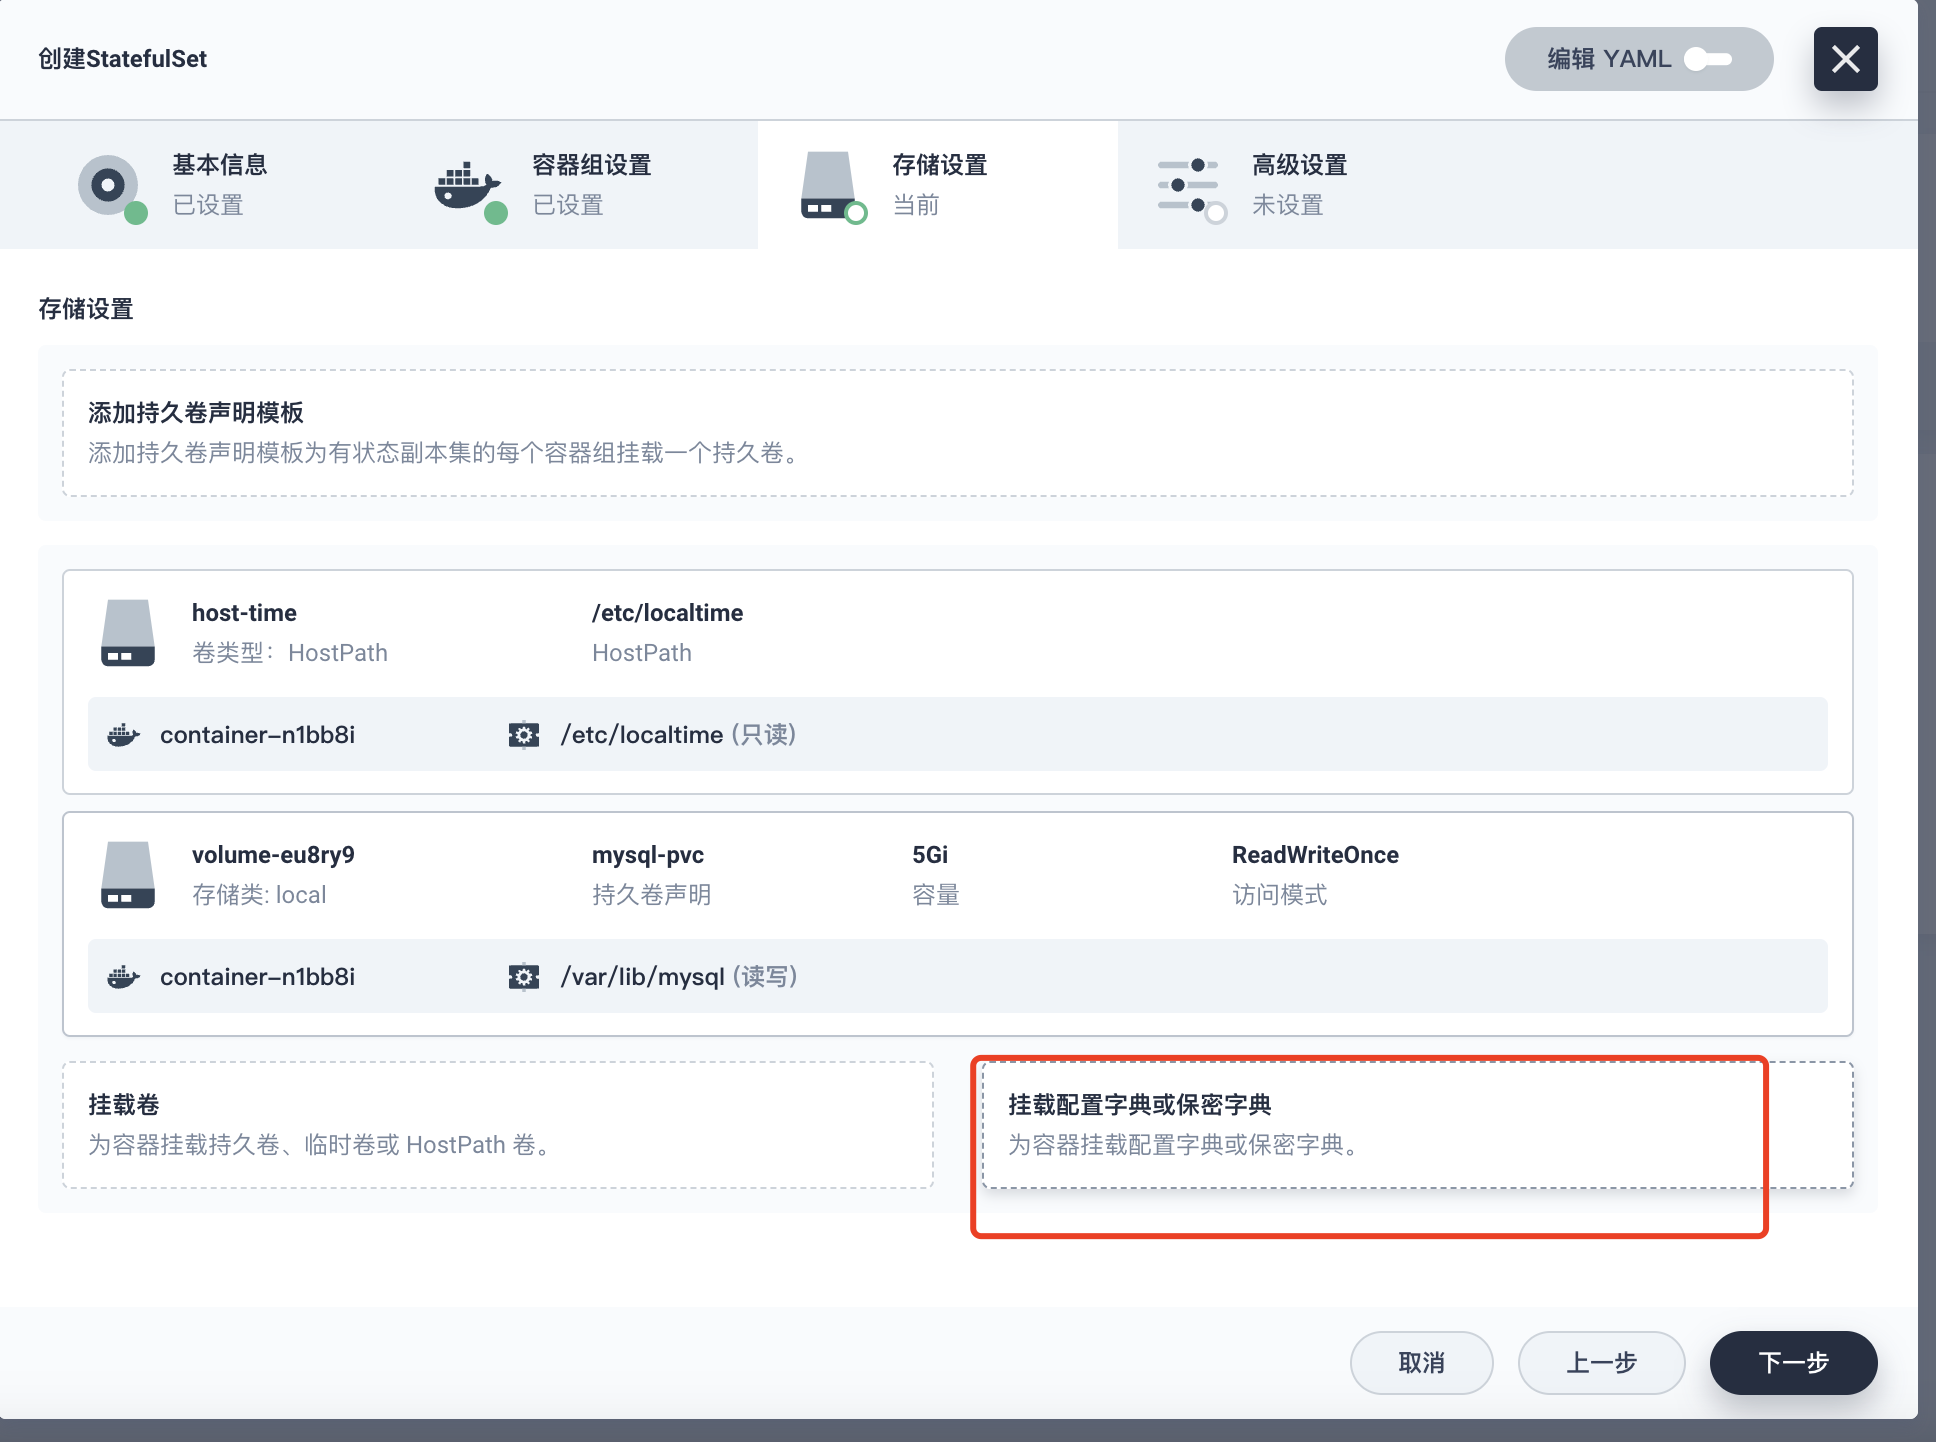Click the /etc/localtime HostPath heading

[x=667, y=613]
